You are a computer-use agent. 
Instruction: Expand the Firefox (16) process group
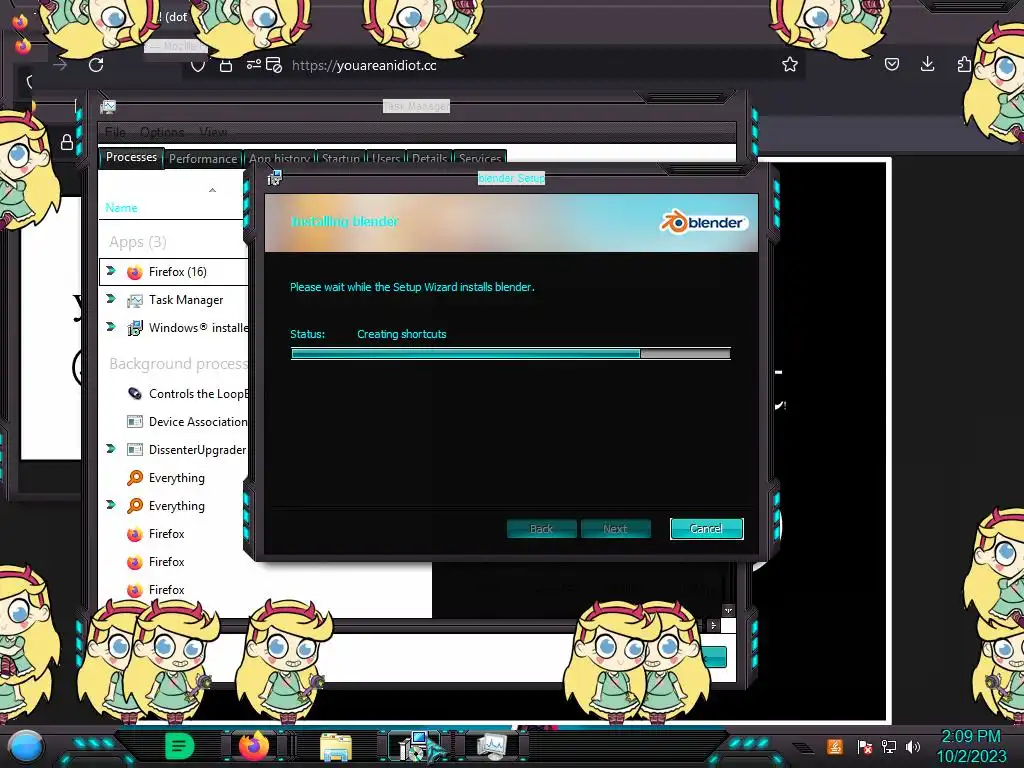[110, 270]
